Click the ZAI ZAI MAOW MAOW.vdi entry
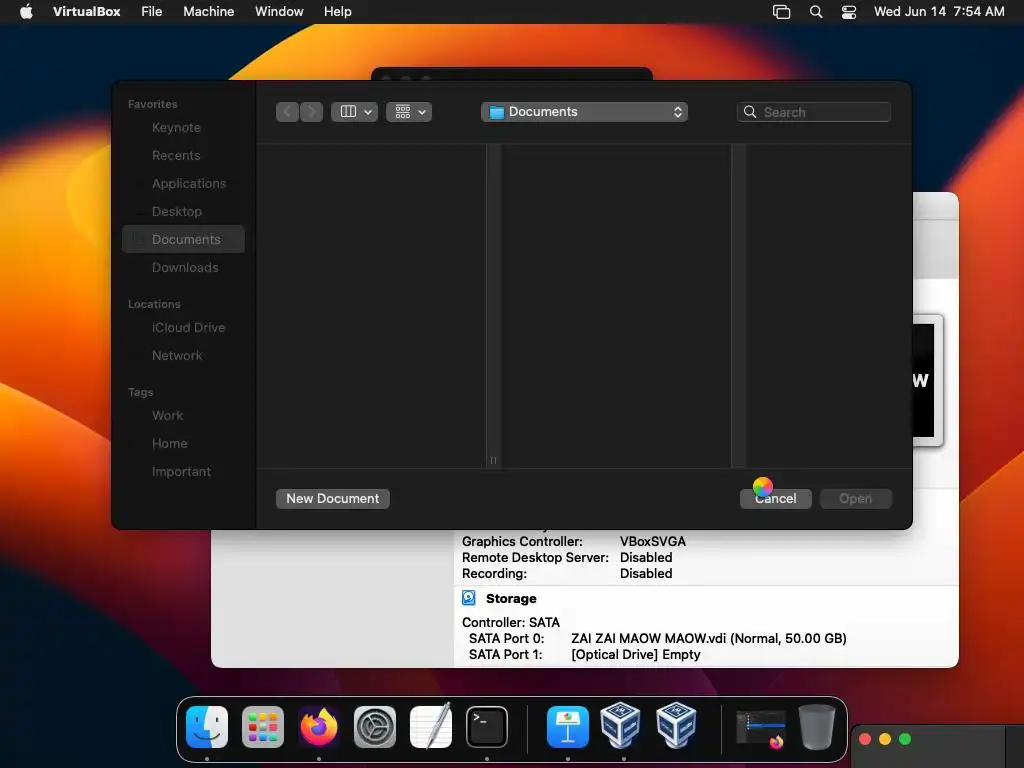The width and height of the screenshot is (1024, 768). click(x=709, y=638)
